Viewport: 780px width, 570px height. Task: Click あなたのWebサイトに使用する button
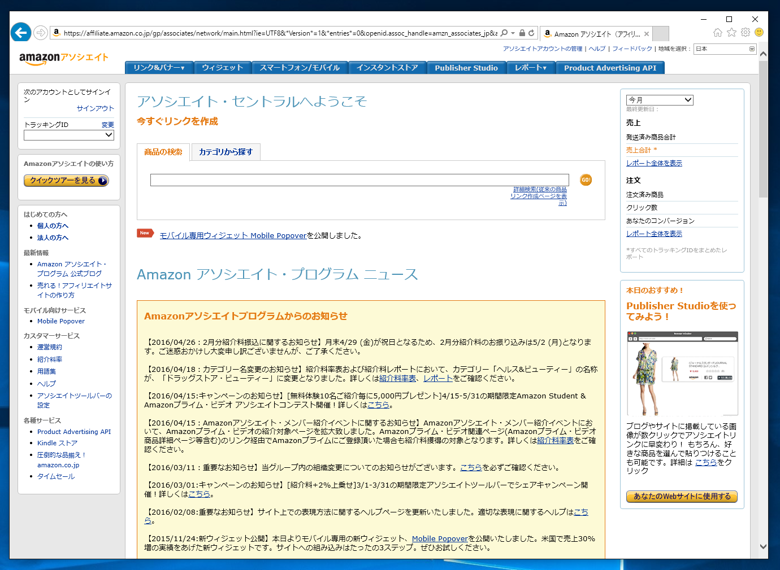point(682,496)
